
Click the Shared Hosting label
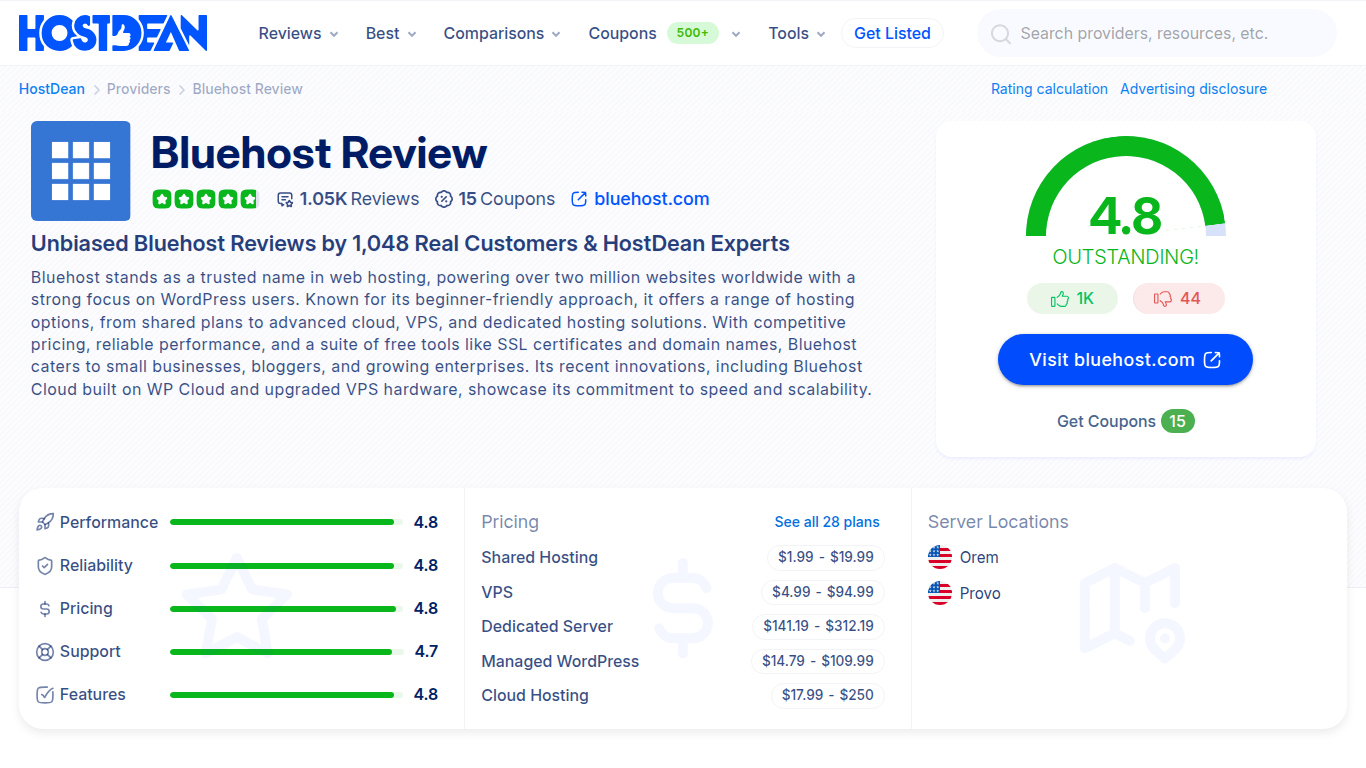coord(539,557)
